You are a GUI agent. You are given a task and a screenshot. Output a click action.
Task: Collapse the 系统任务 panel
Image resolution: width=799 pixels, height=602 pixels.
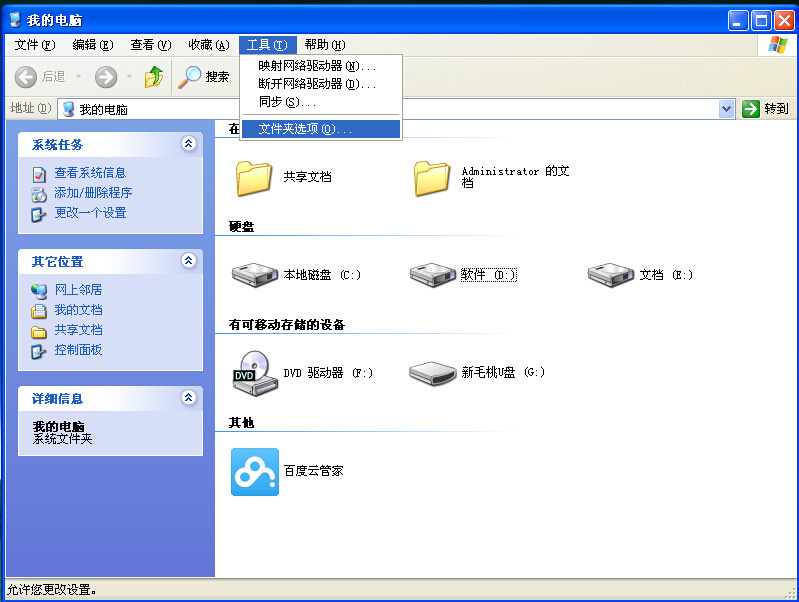(x=189, y=144)
